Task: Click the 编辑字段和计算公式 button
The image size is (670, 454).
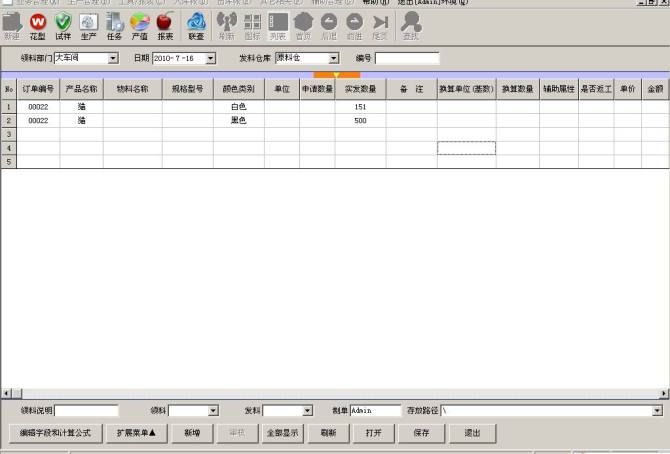Action: [x=55, y=433]
